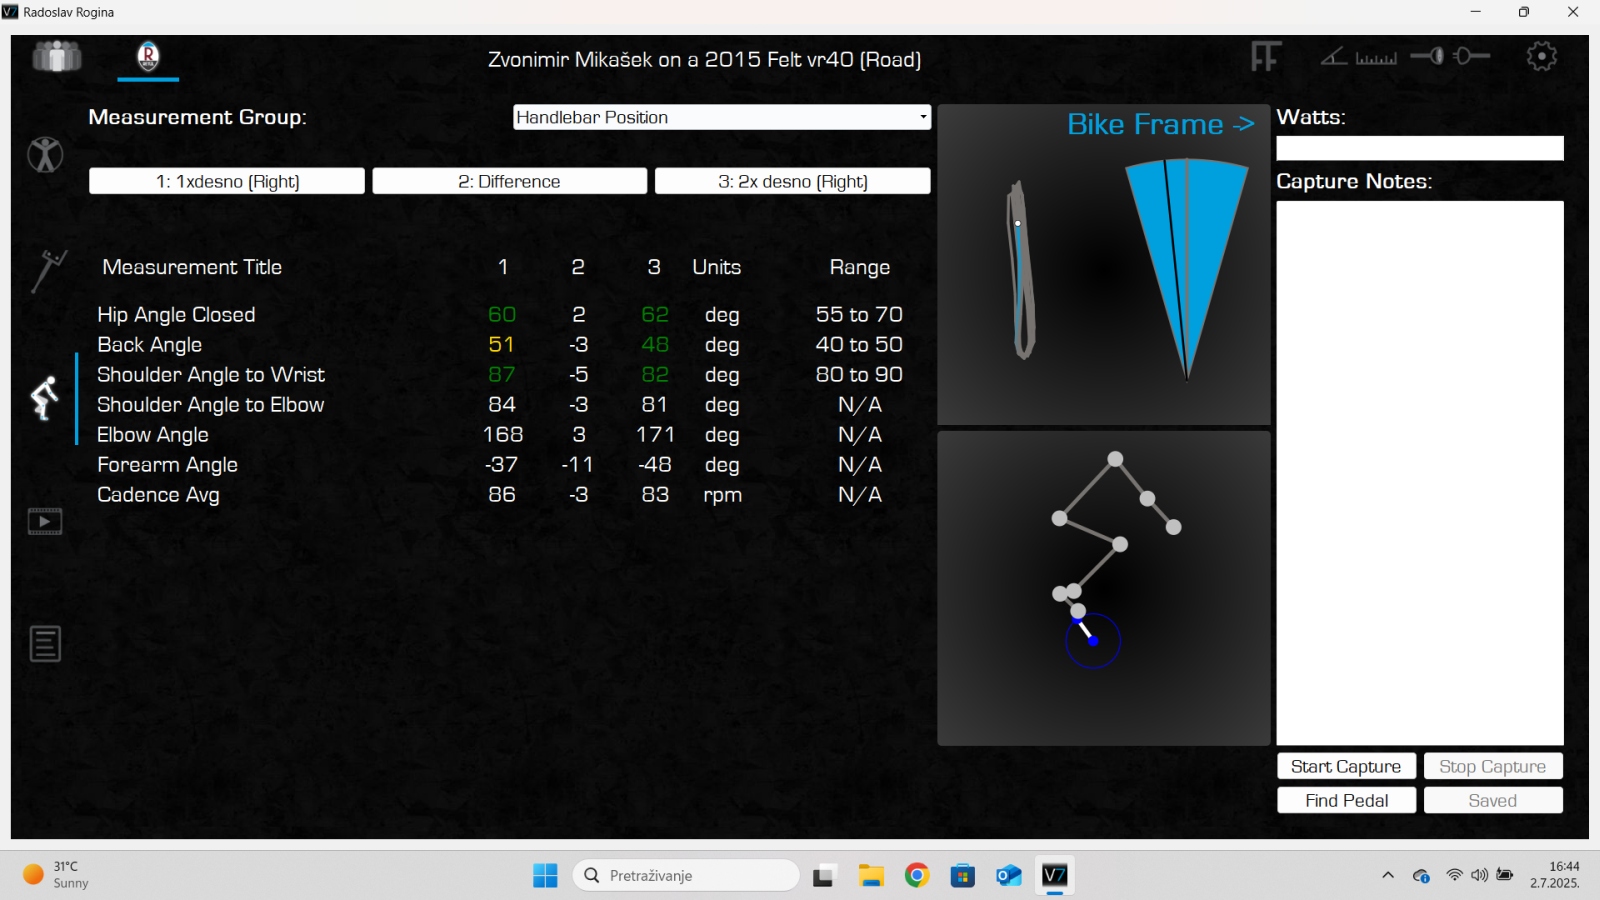The height and width of the screenshot is (900, 1600).
Task: Open Outlook from the taskbar
Action: [x=1009, y=876]
